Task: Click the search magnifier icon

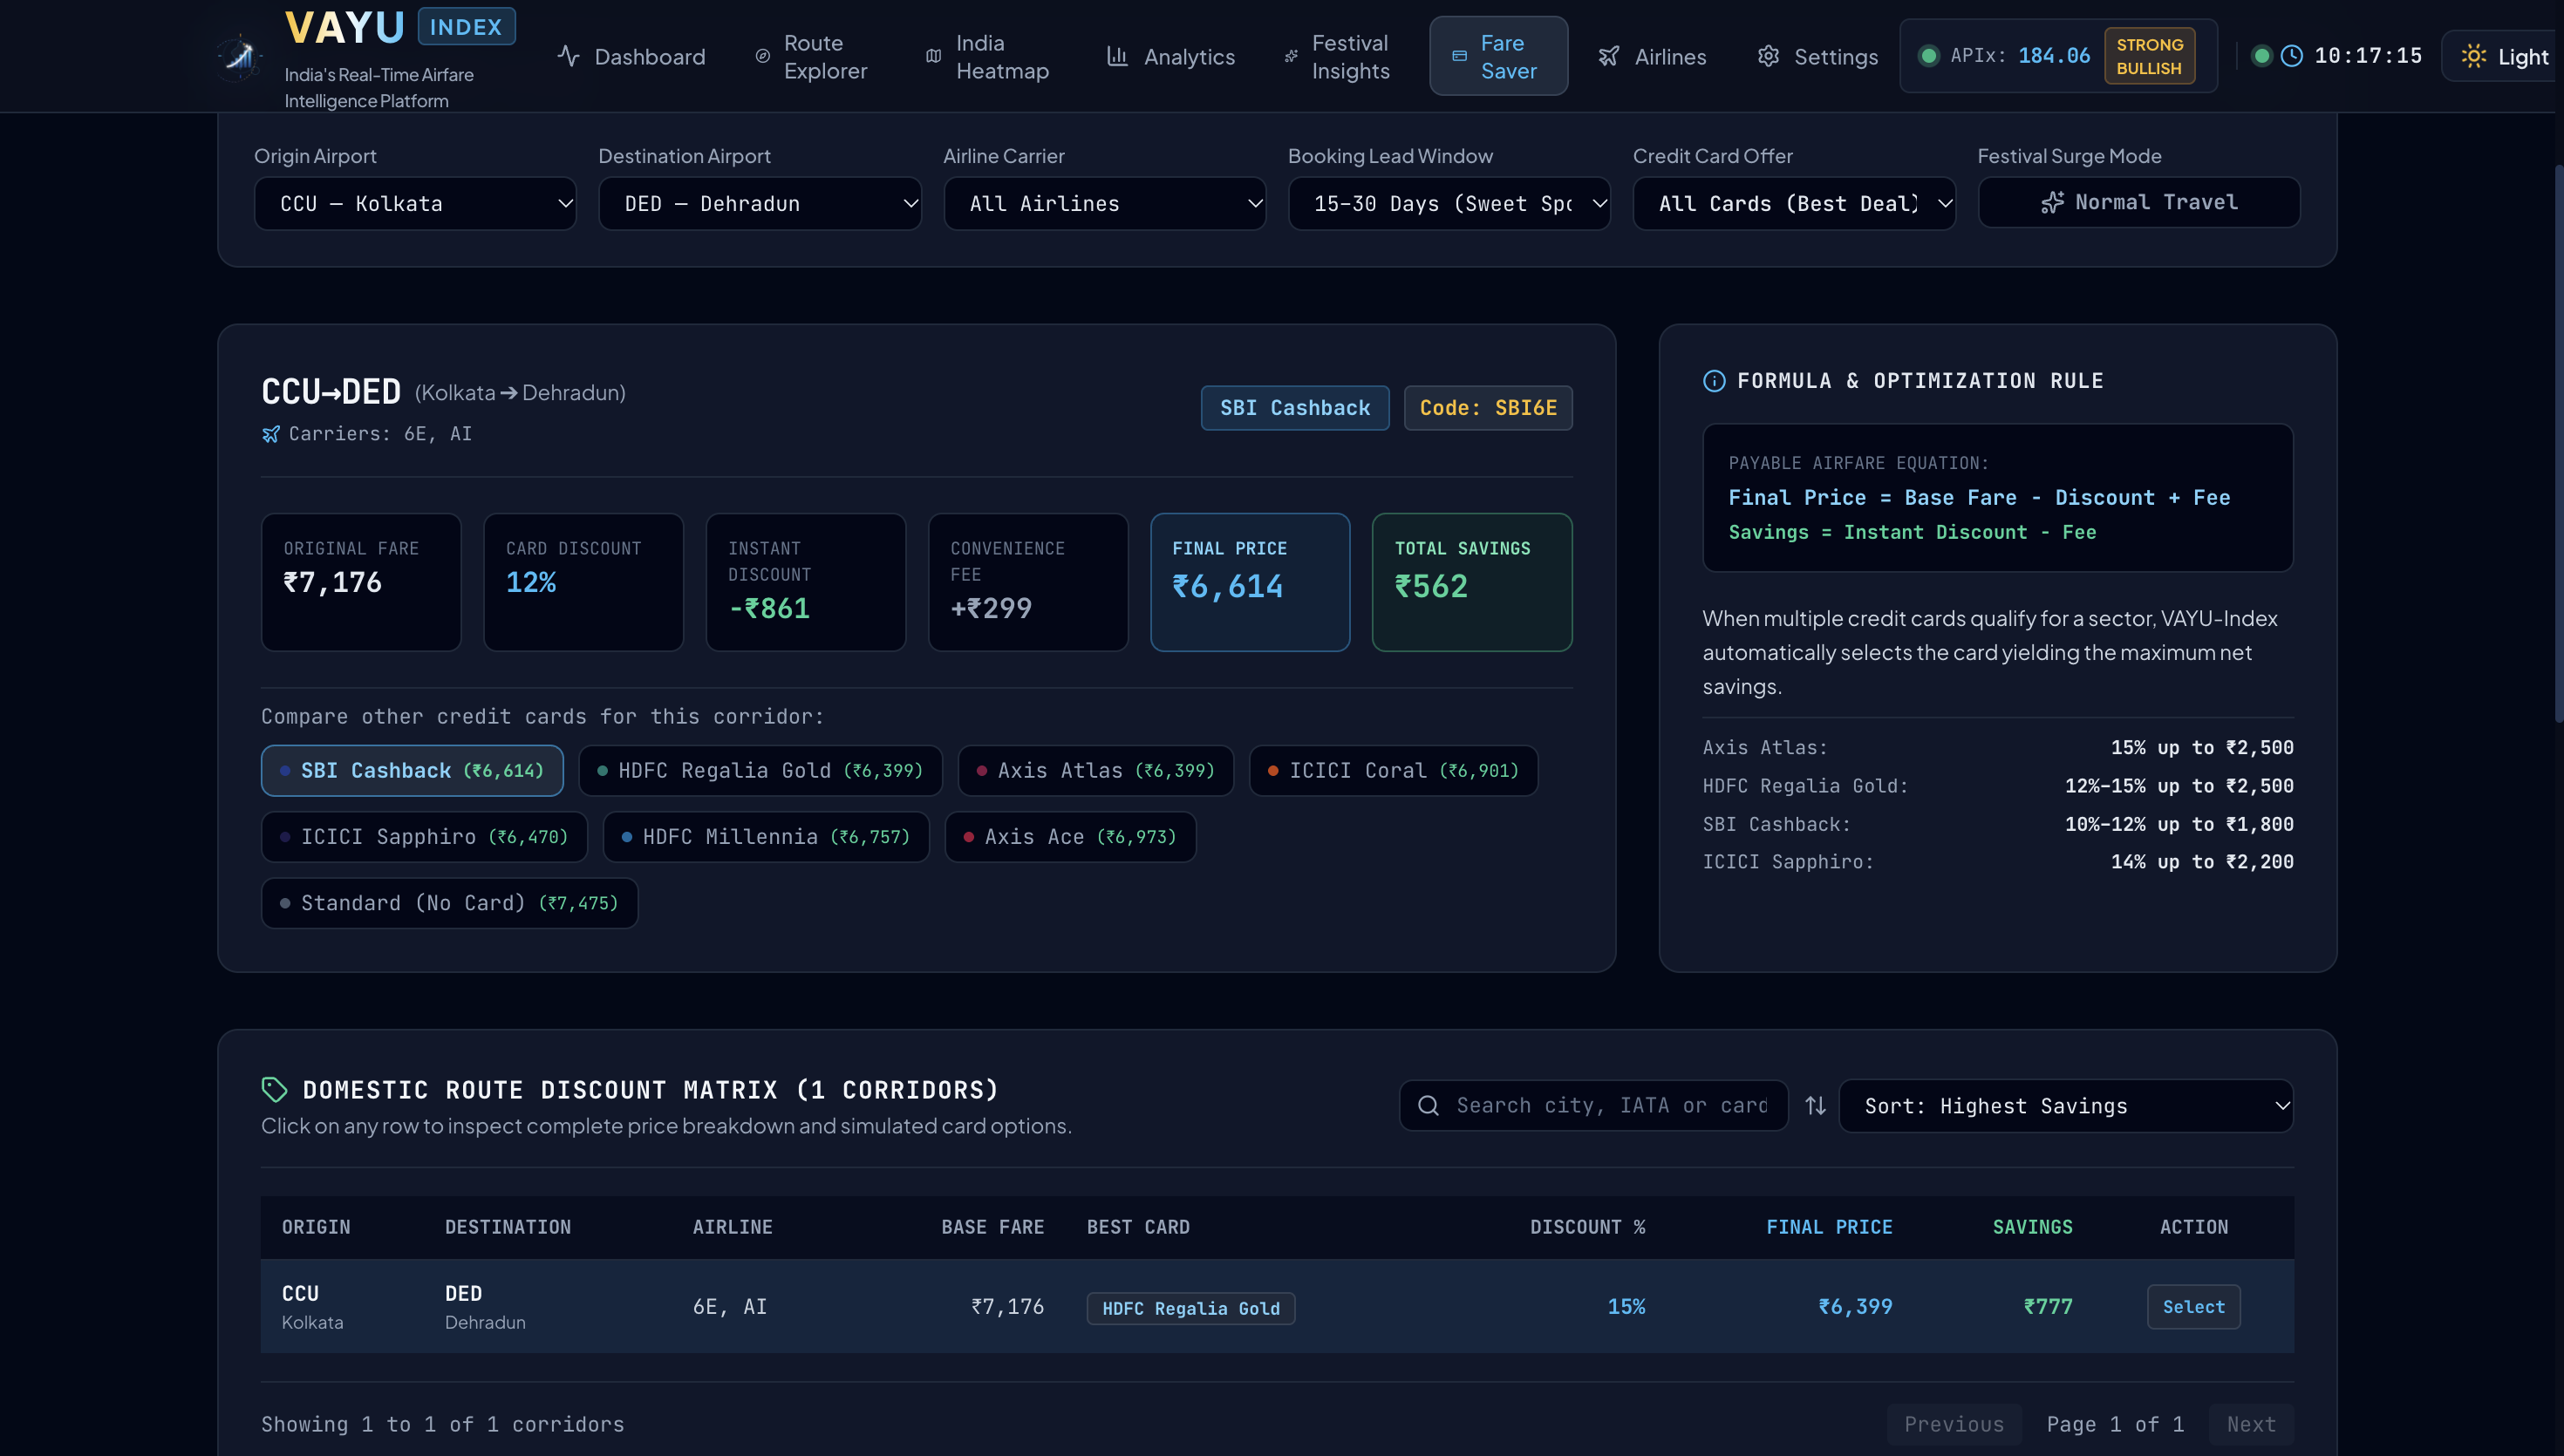Action: 1428,1105
